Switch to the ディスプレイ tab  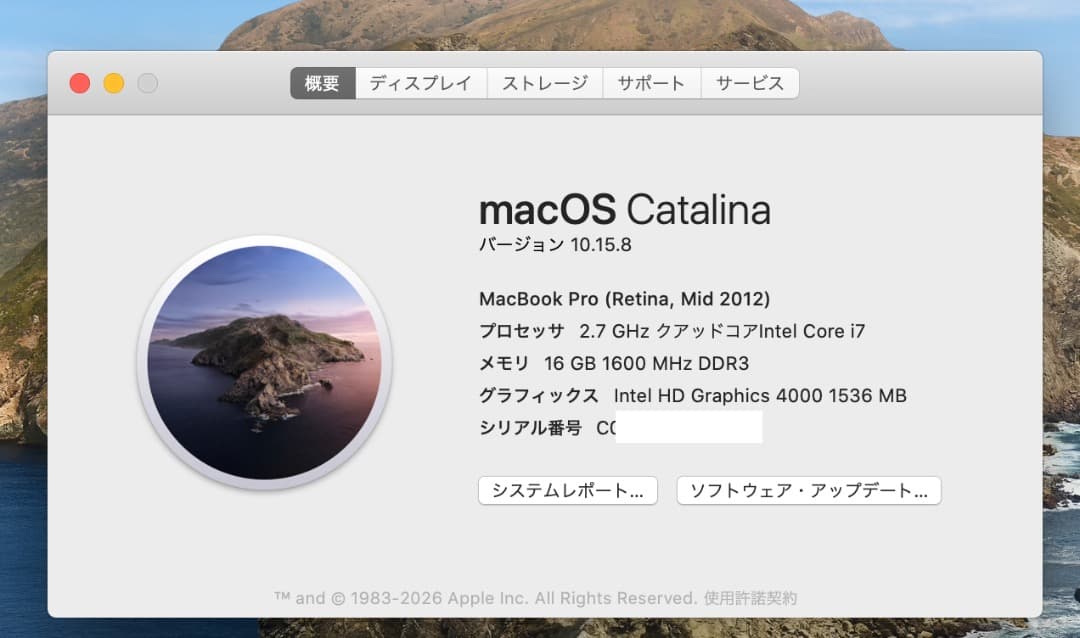421,83
